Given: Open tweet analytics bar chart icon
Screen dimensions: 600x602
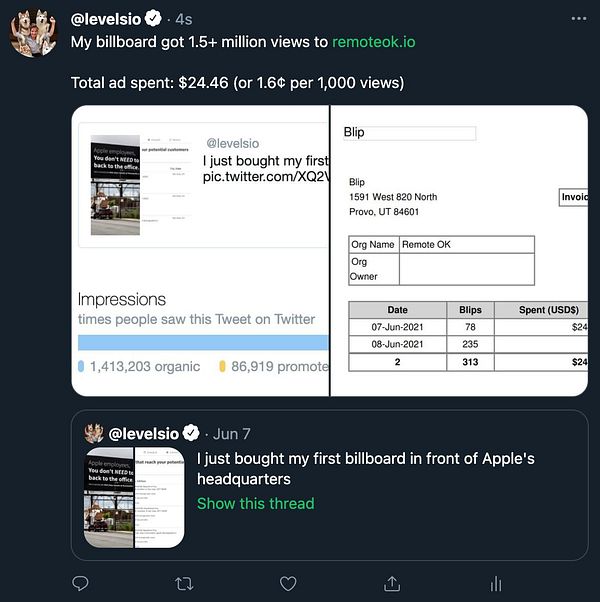Looking at the screenshot, I should point(495,583).
